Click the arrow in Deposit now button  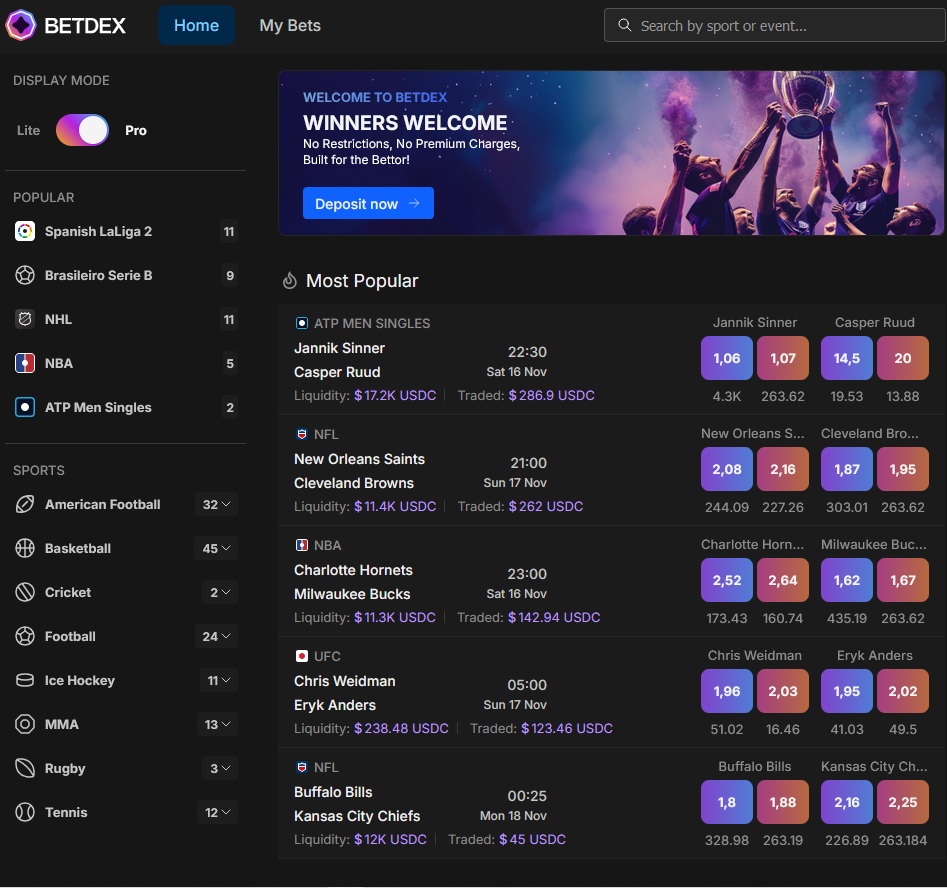coord(414,204)
